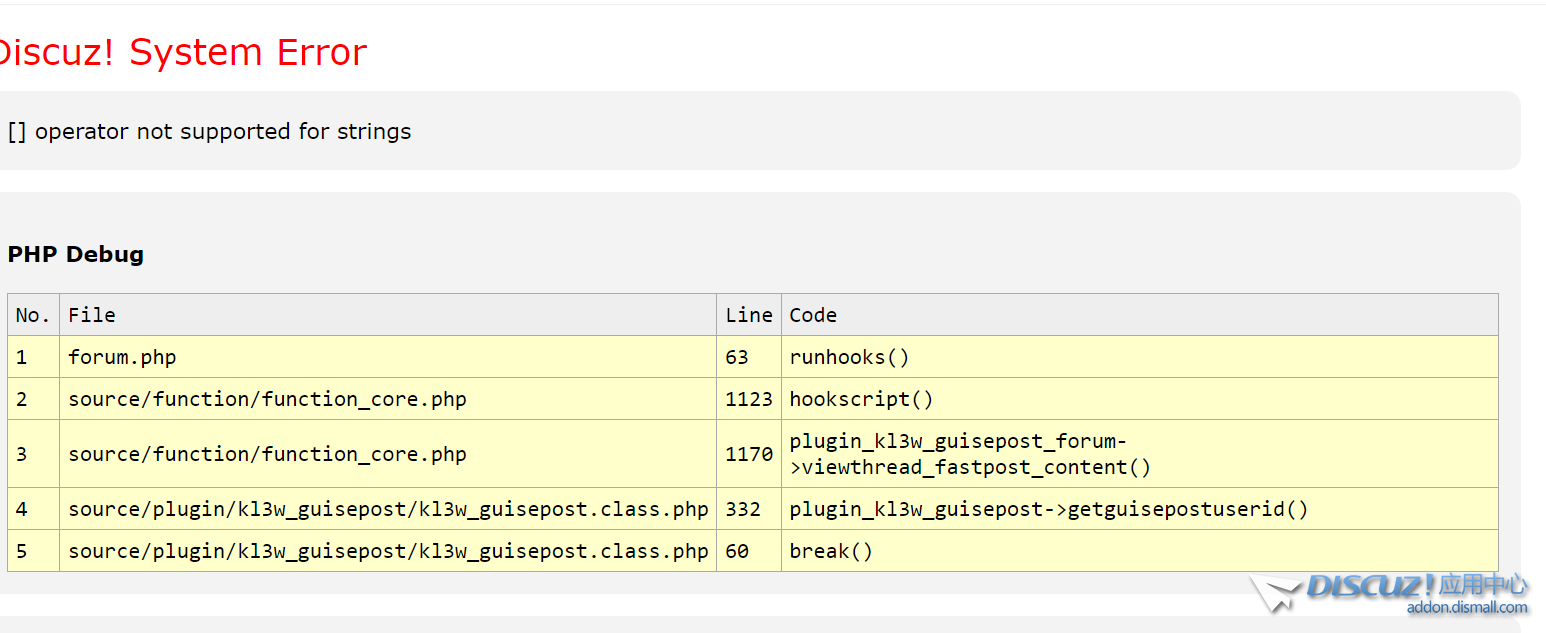1546x633 pixels.
Task: Open the addon.dismall.com link
Action: click(1466, 608)
